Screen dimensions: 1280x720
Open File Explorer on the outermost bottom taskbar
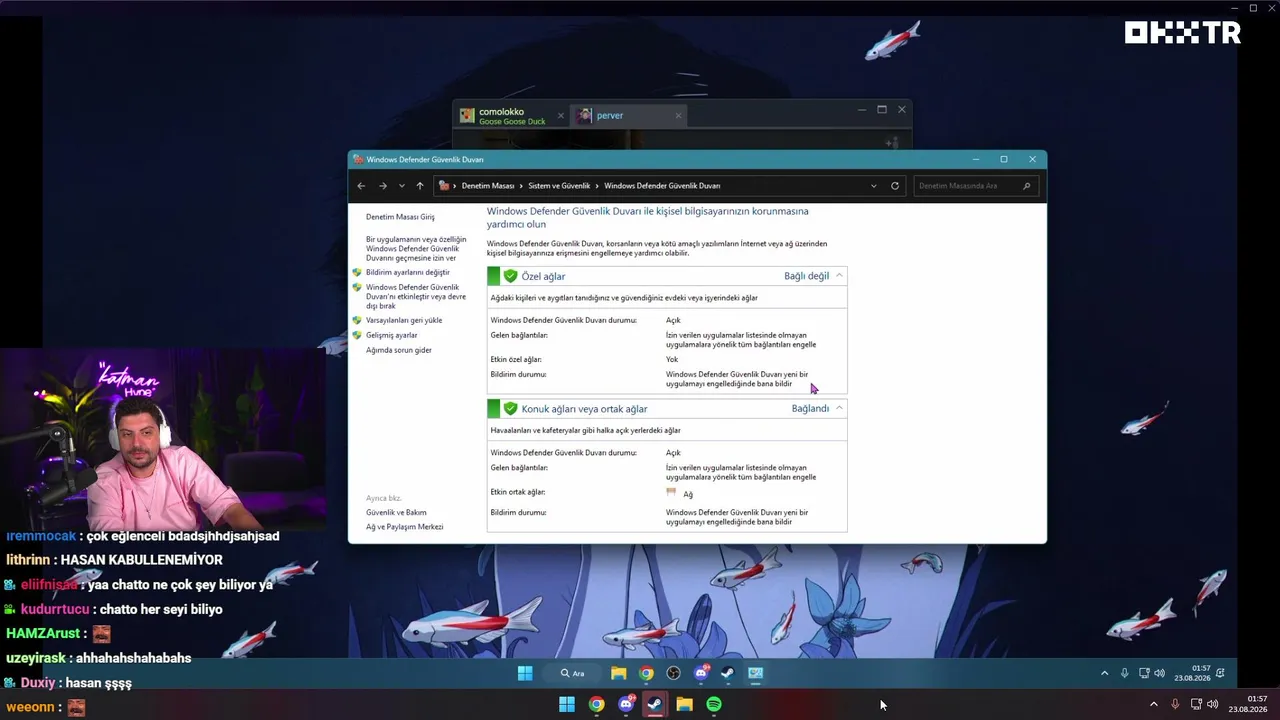685,704
